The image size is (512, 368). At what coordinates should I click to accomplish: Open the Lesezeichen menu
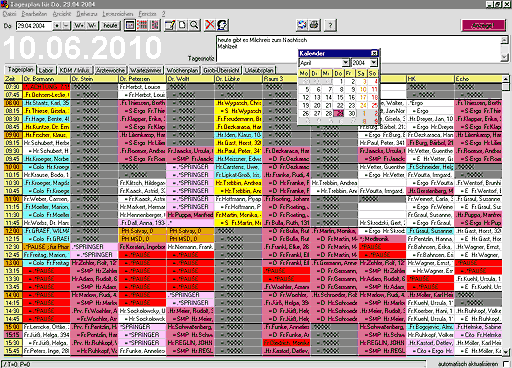tap(118, 14)
